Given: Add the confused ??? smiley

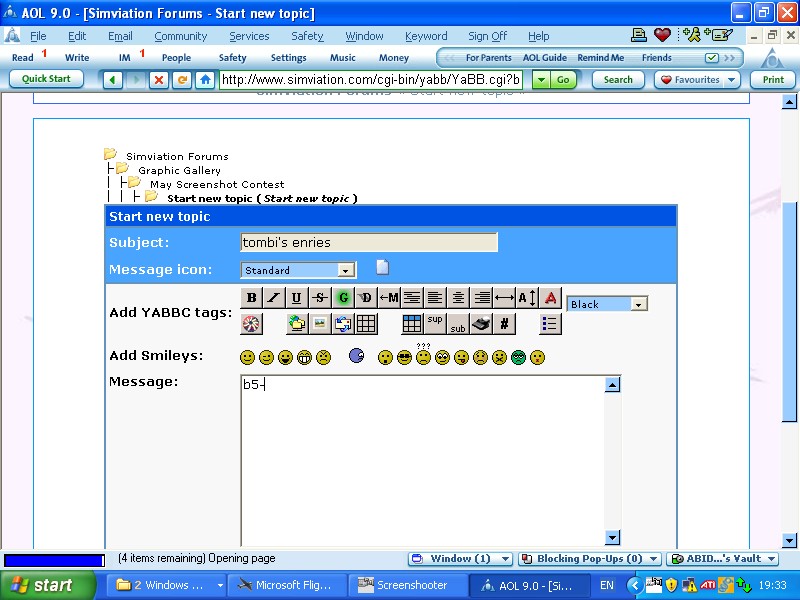Looking at the screenshot, I should 423,355.
